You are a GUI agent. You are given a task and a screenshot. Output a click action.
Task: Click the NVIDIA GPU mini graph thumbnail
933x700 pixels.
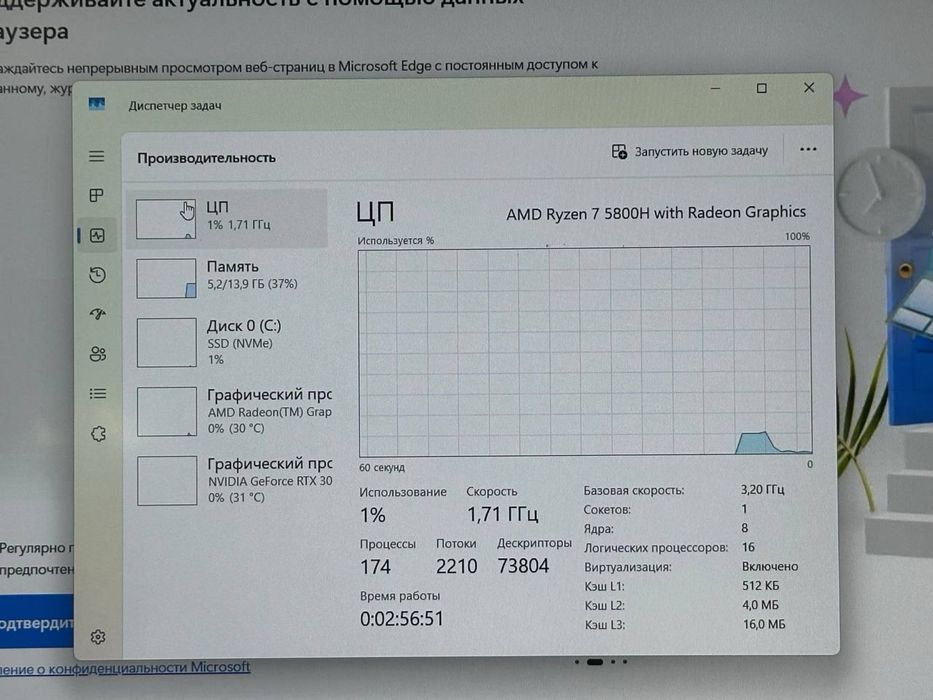coord(167,480)
